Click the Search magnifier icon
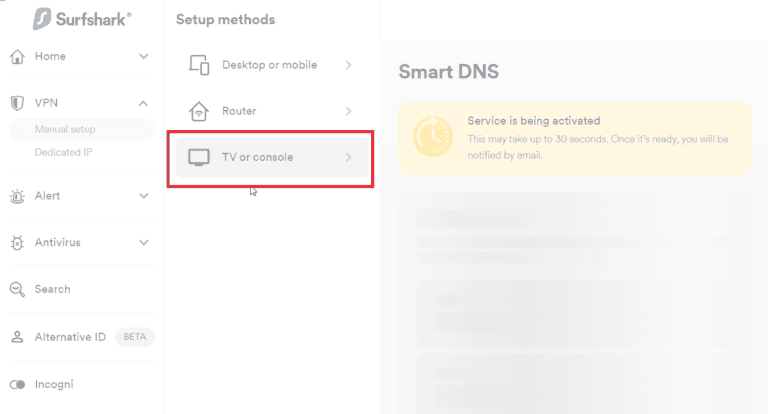 point(16,289)
